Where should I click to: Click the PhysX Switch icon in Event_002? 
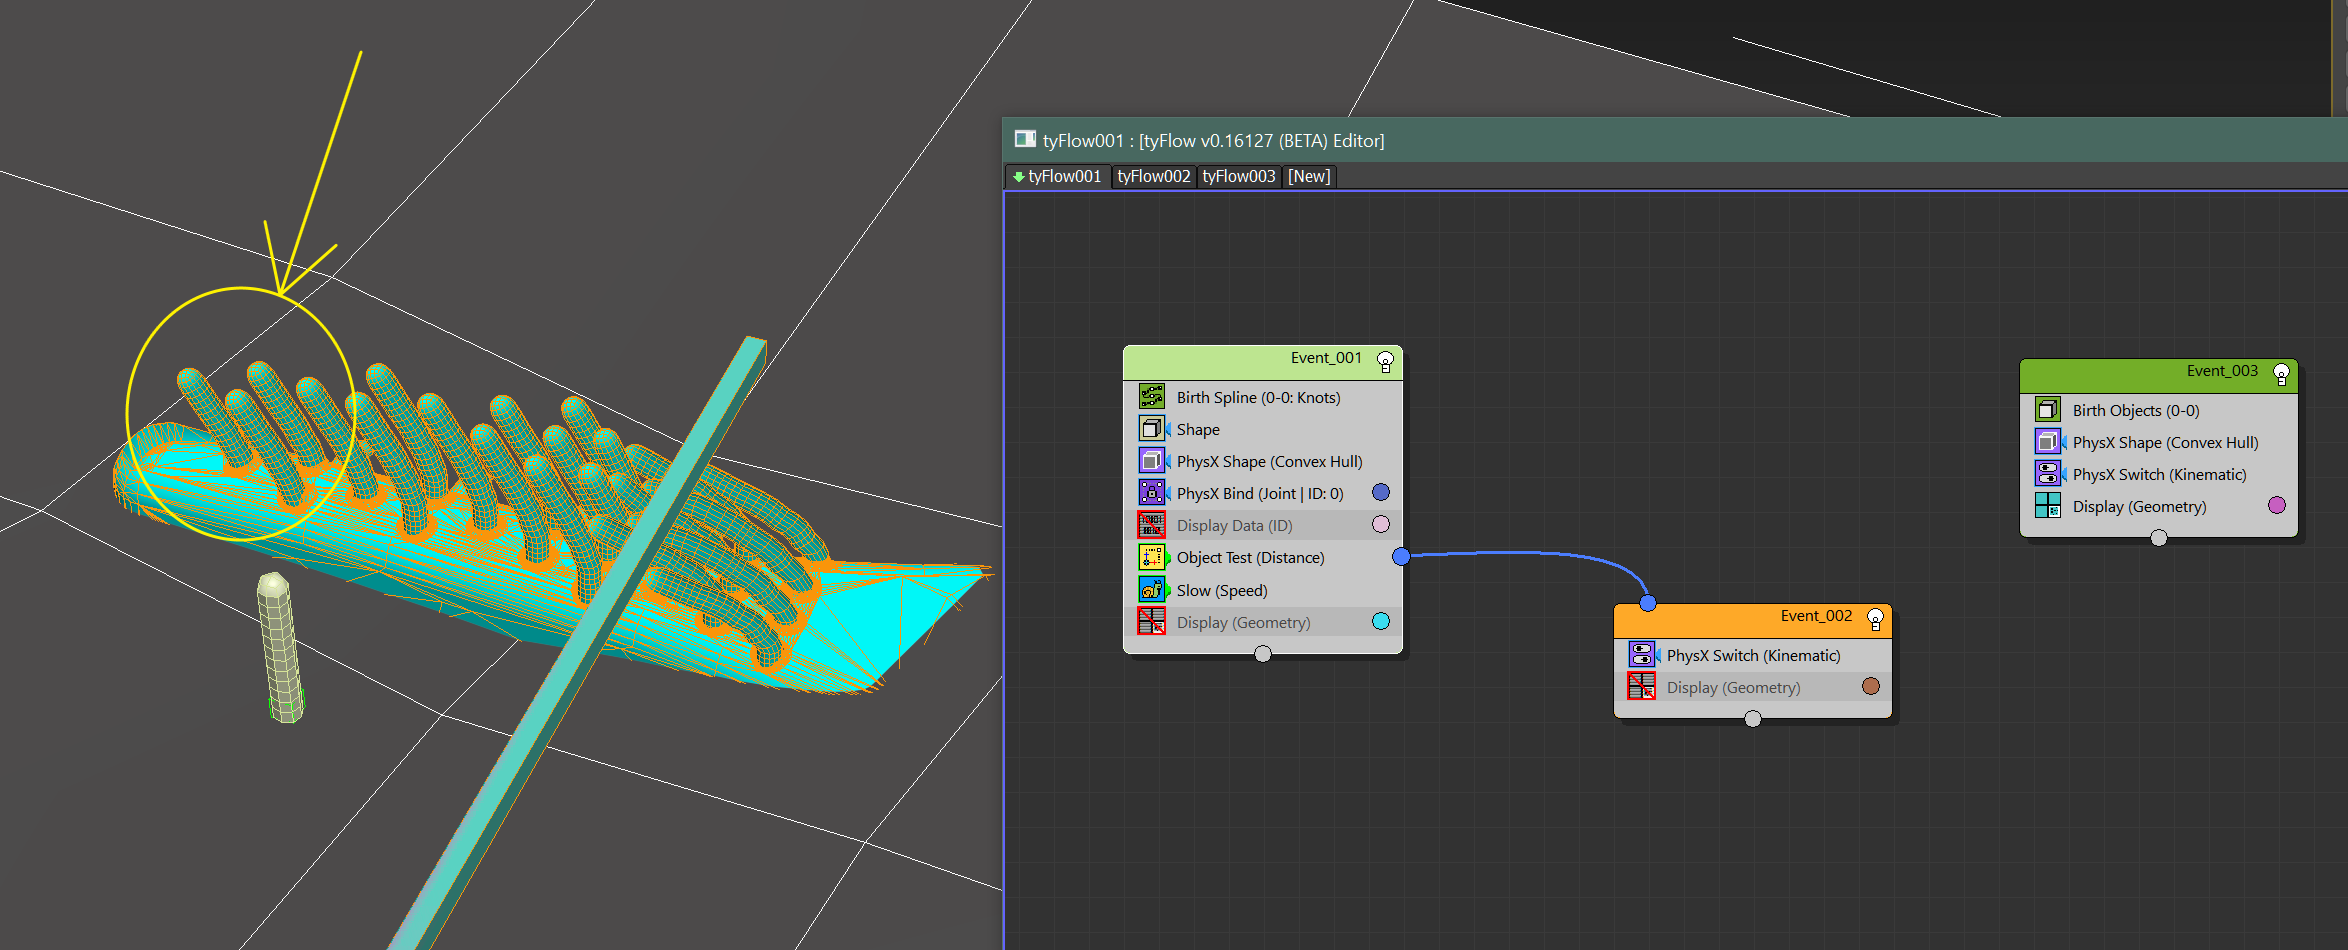(x=1641, y=655)
